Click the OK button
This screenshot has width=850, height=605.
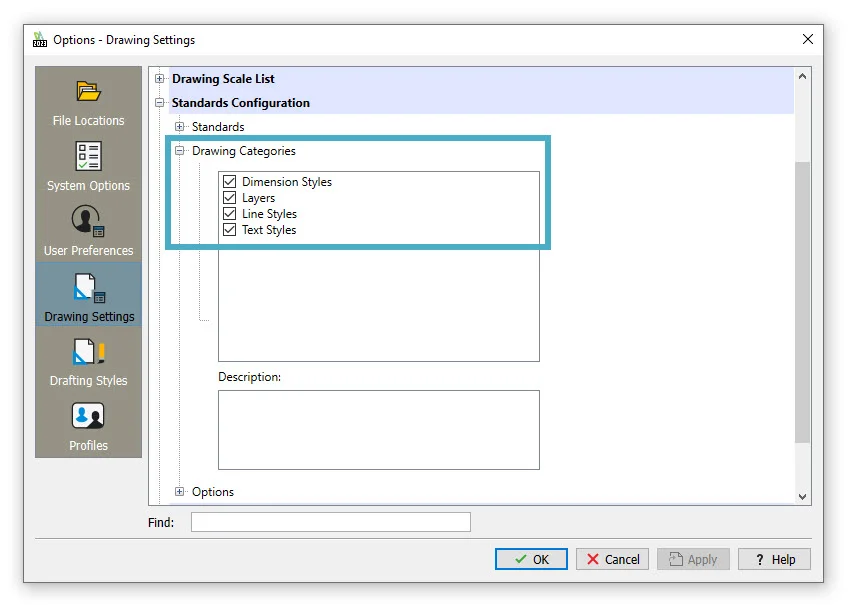point(531,559)
